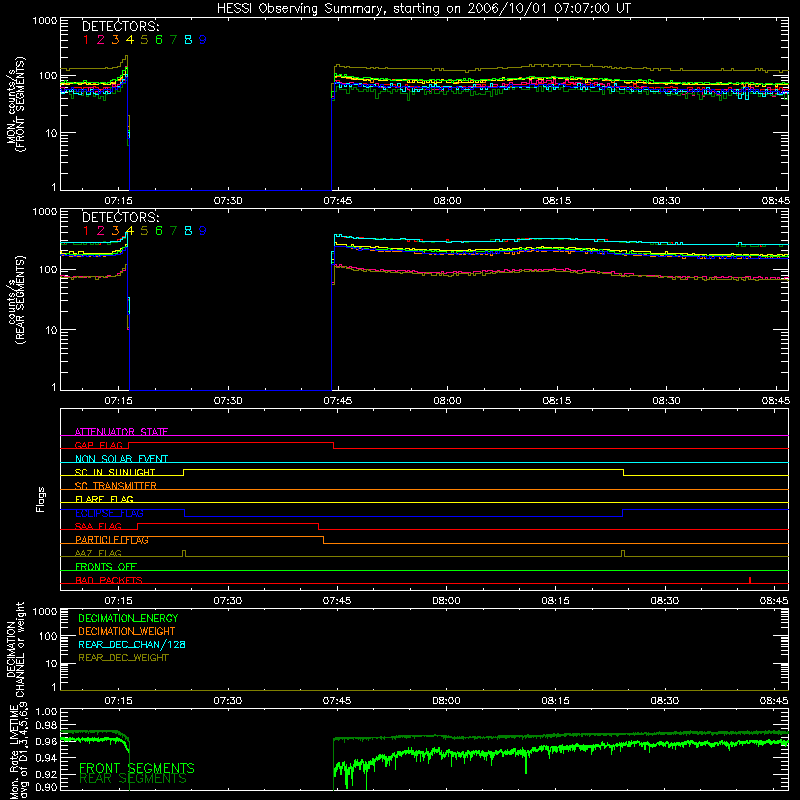This screenshot has height=800, width=800.
Task: Select olive detector 5 in front segments legend
Action: pos(144,40)
